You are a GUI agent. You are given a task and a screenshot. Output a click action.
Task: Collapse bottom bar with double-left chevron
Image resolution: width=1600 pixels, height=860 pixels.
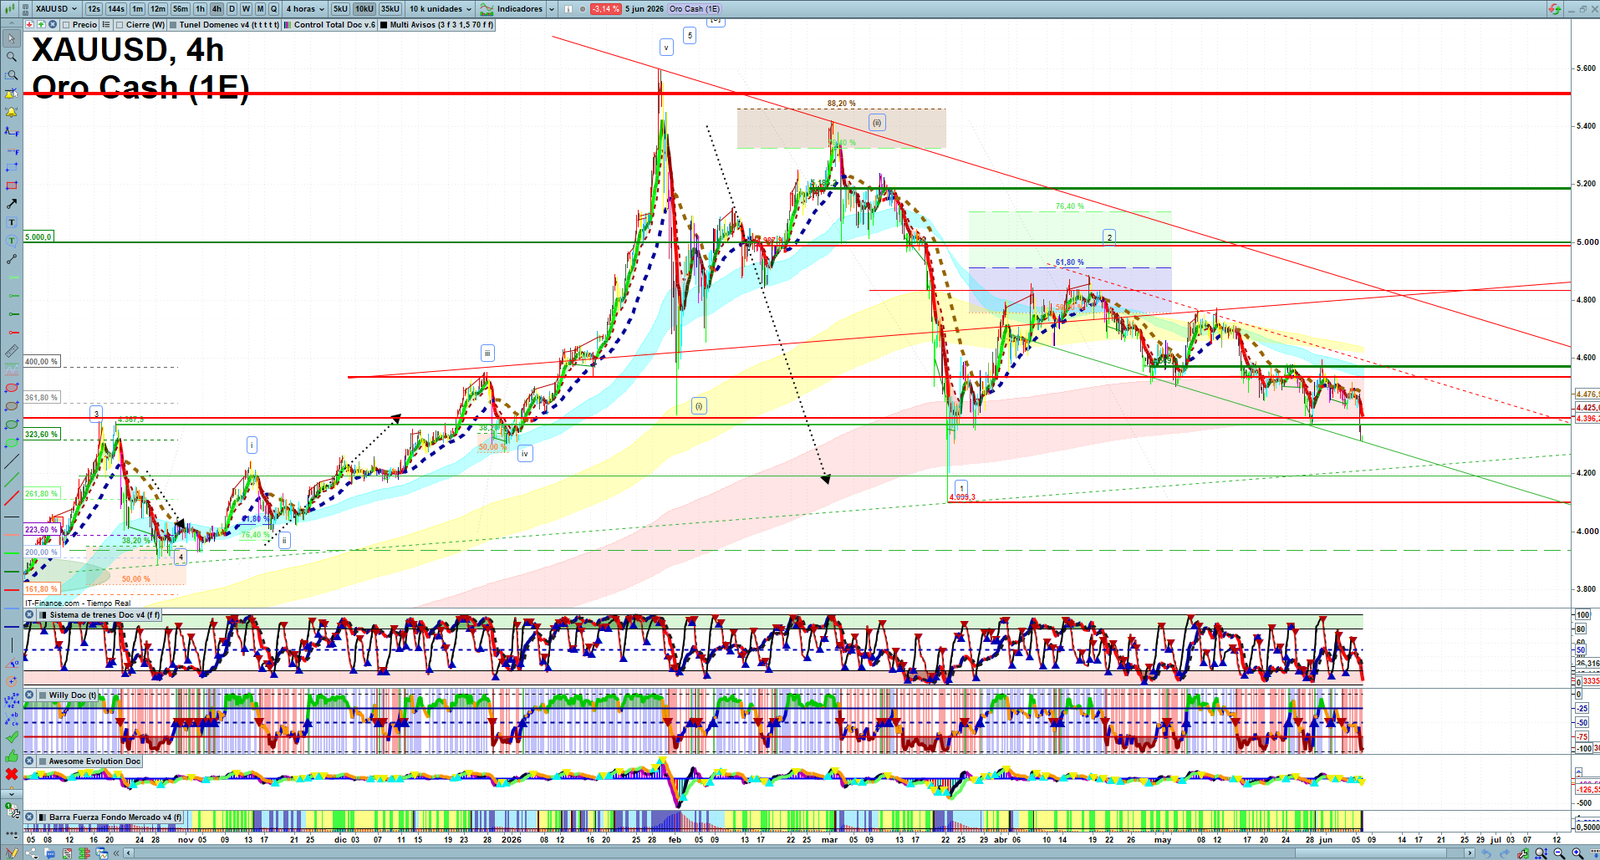tap(116, 853)
